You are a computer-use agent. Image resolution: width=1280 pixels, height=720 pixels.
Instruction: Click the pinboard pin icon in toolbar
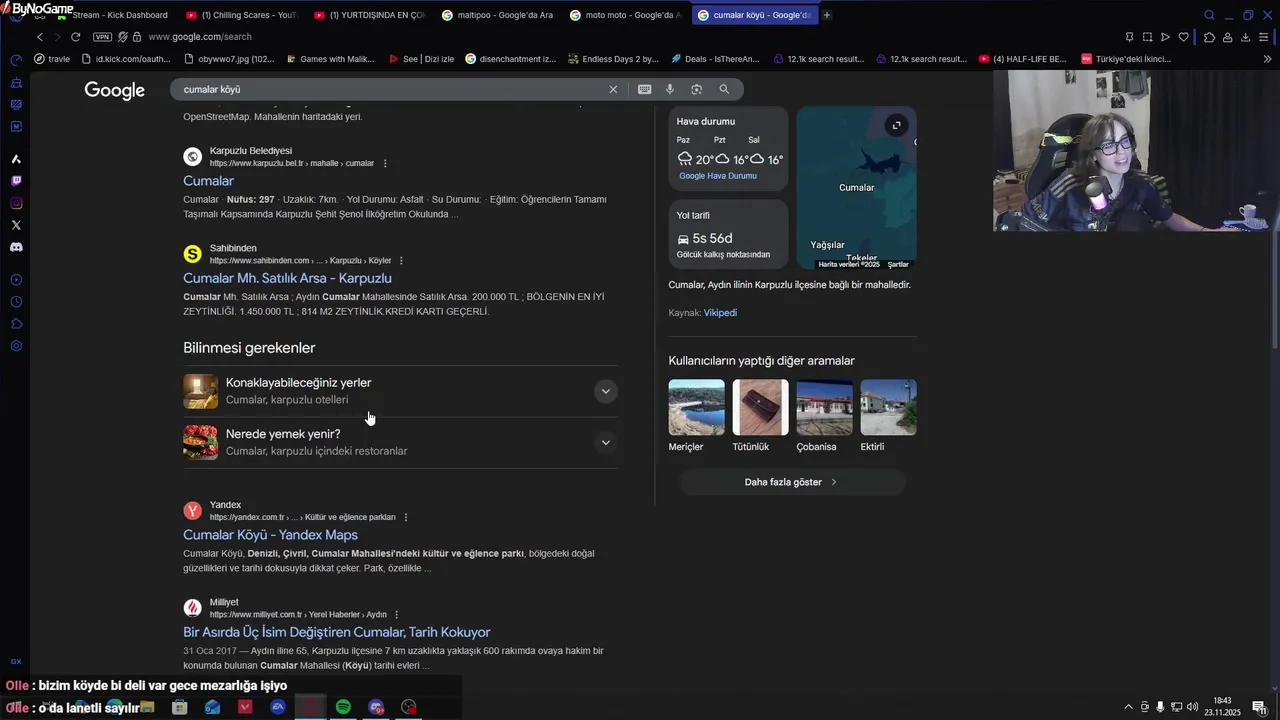coord(1129,37)
